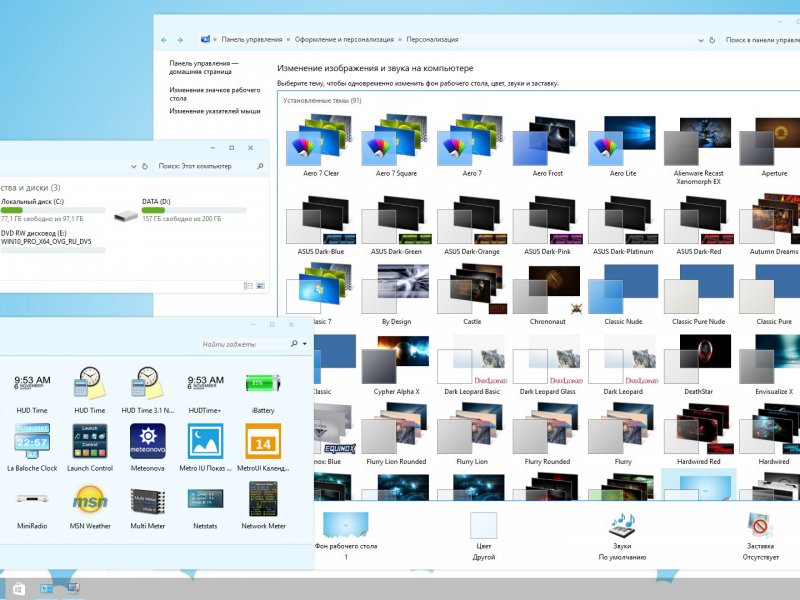
Task: Refresh the Этот компьютер window
Action: [x=145, y=166]
